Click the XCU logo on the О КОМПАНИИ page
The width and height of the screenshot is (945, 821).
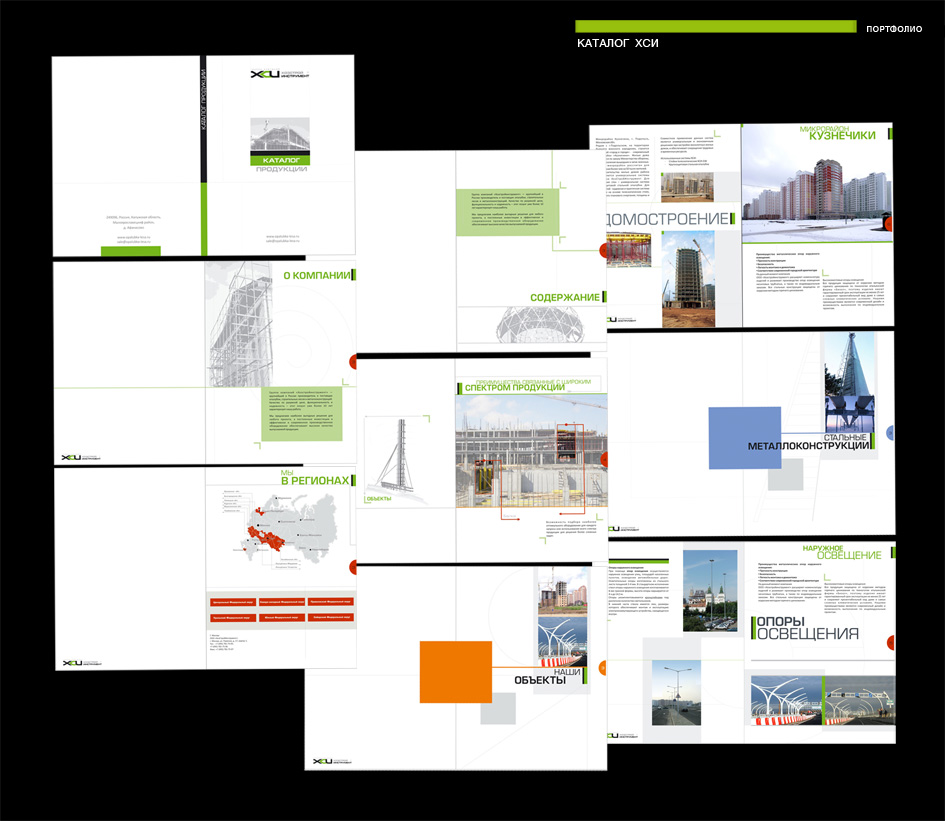(x=81, y=458)
